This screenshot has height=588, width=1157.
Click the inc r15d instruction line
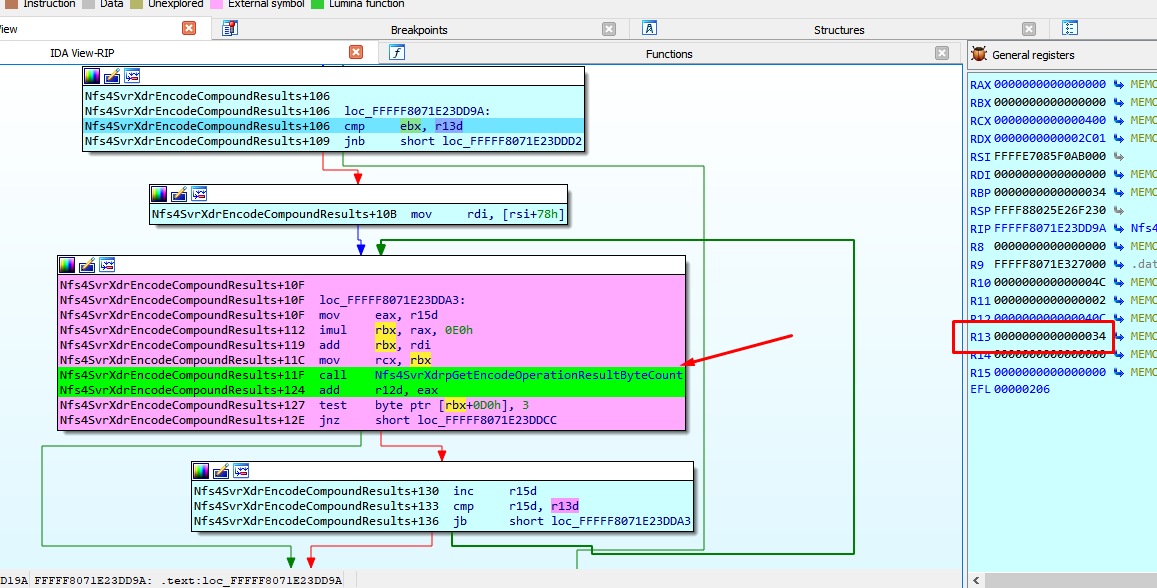443,491
